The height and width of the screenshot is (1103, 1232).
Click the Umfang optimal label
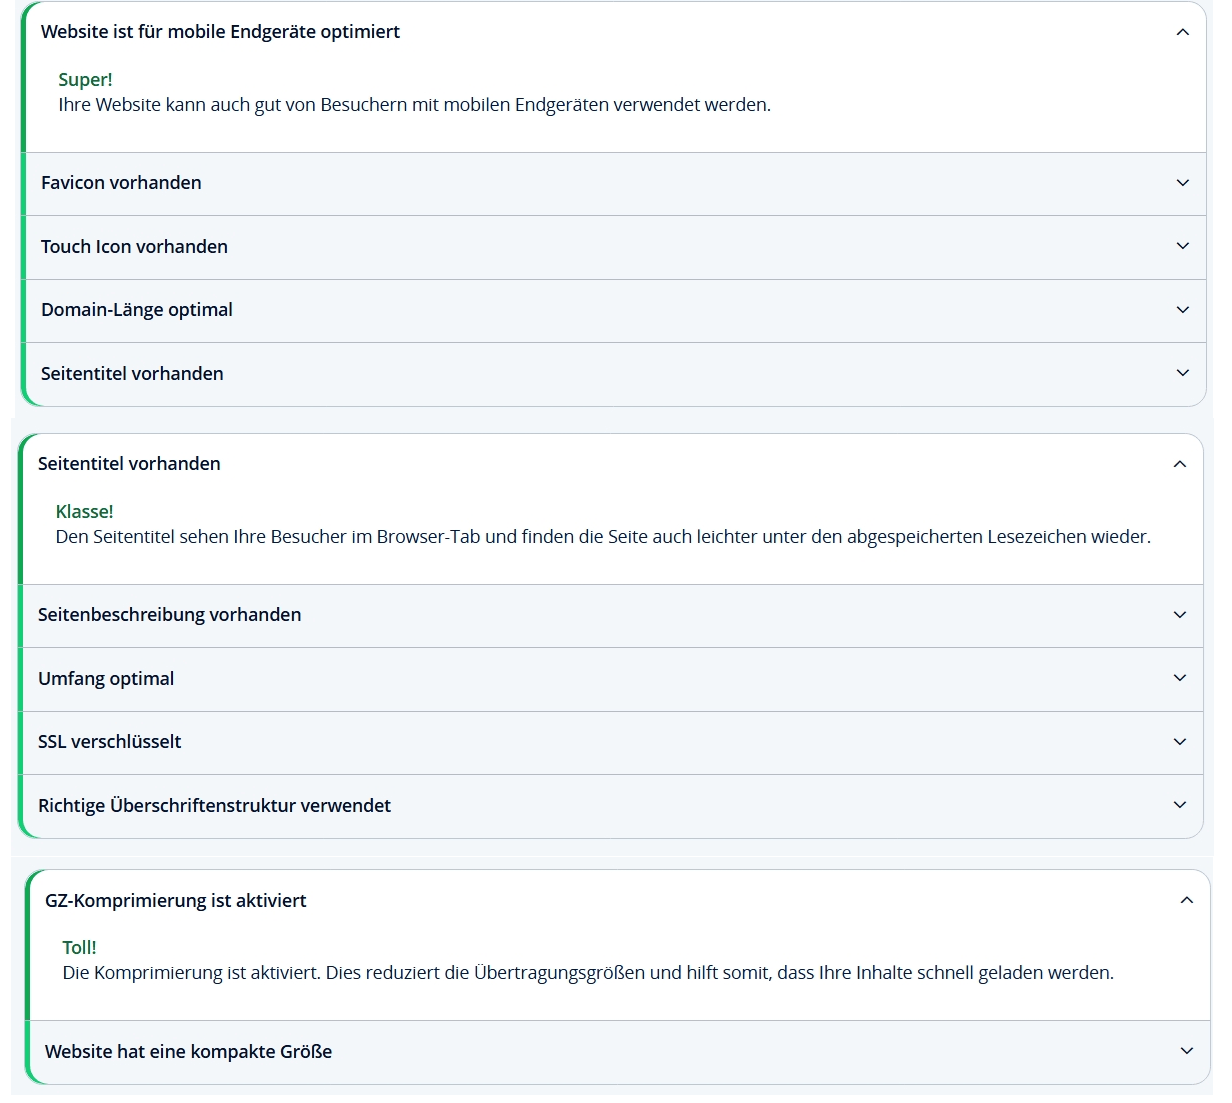click(106, 679)
